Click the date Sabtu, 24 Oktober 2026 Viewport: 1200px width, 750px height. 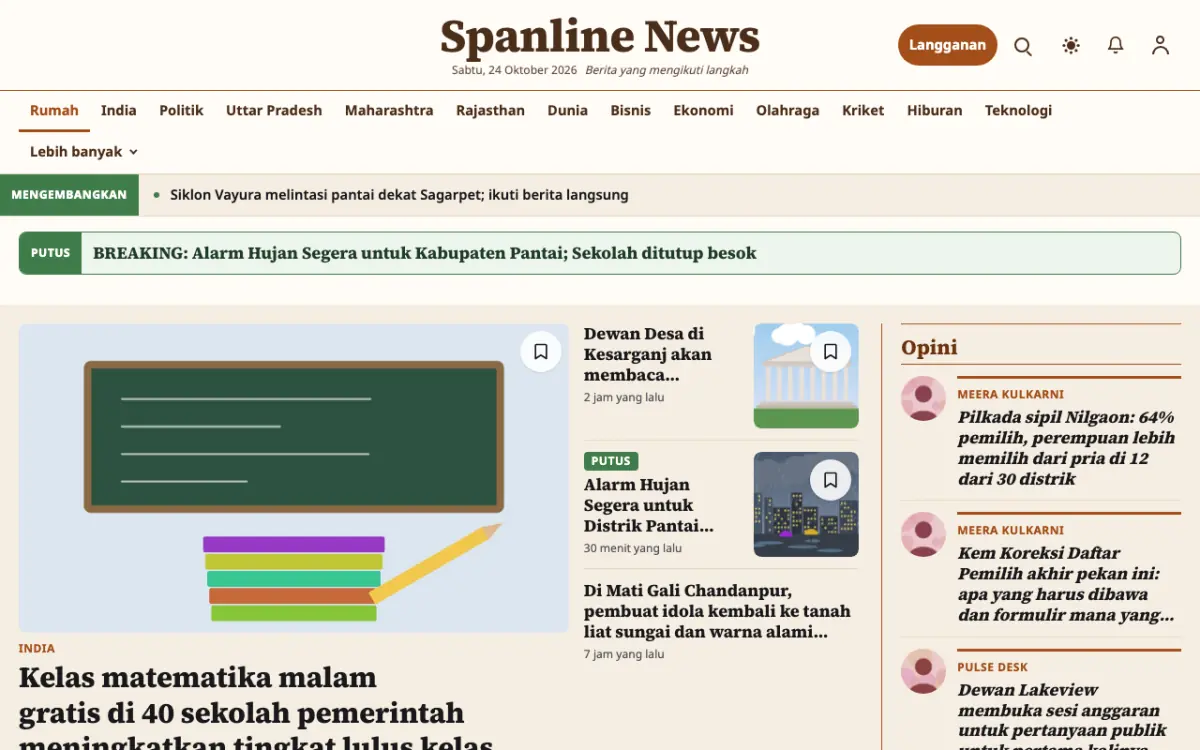click(x=514, y=70)
